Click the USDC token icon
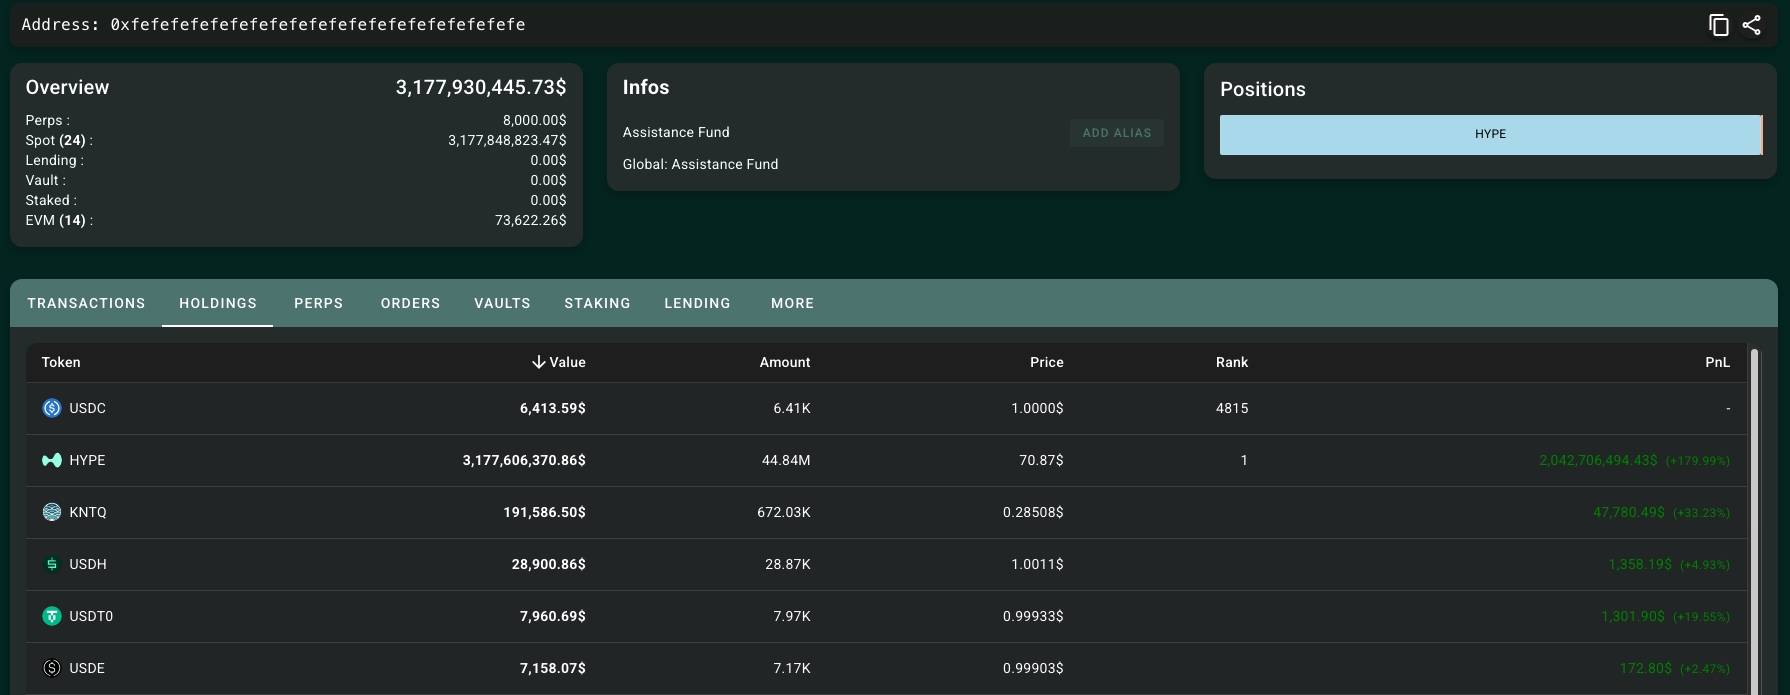Screen dimensions: 1790x695 click(x=52, y=408)
